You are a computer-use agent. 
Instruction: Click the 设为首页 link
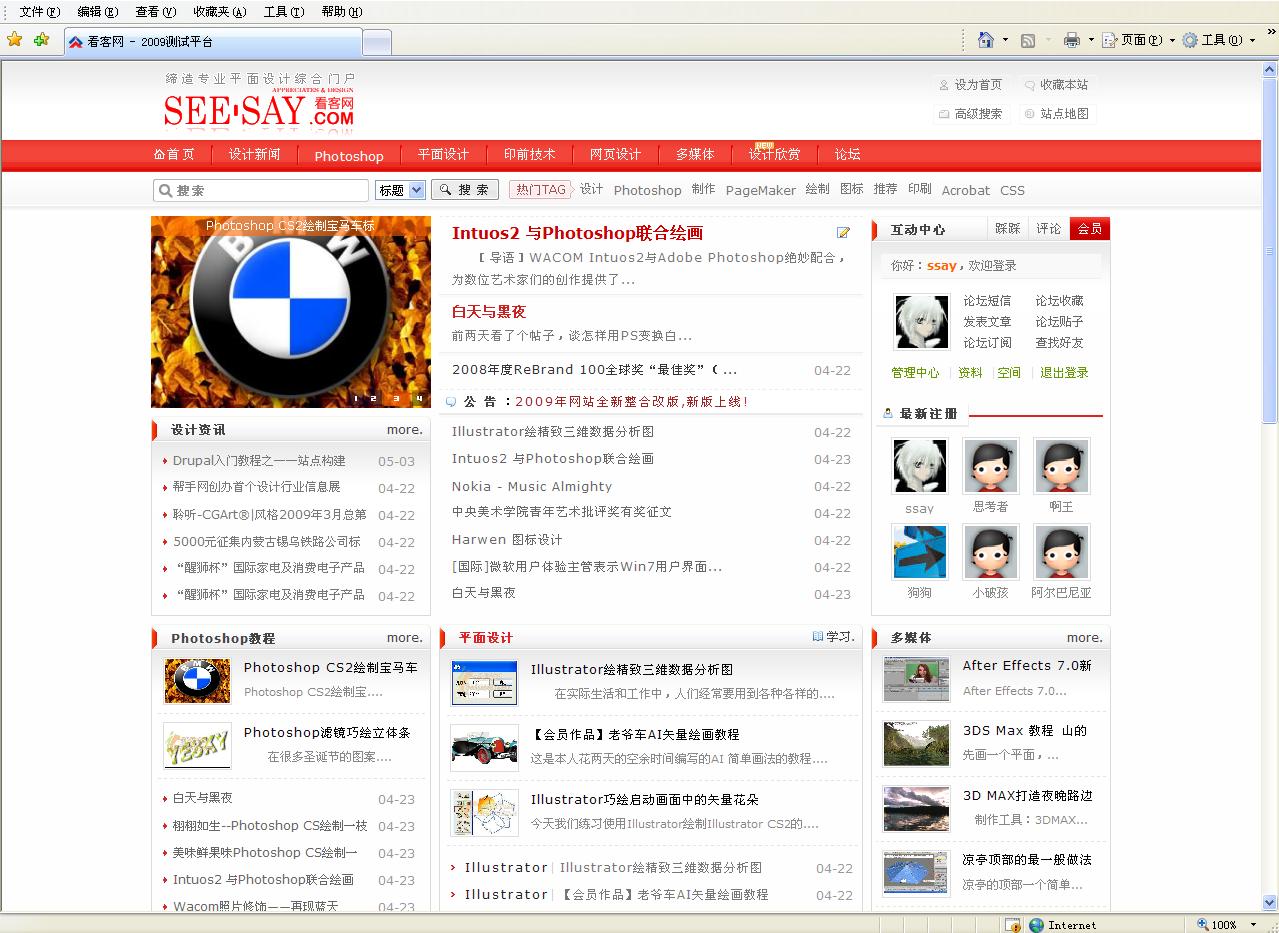click(977, 85)
